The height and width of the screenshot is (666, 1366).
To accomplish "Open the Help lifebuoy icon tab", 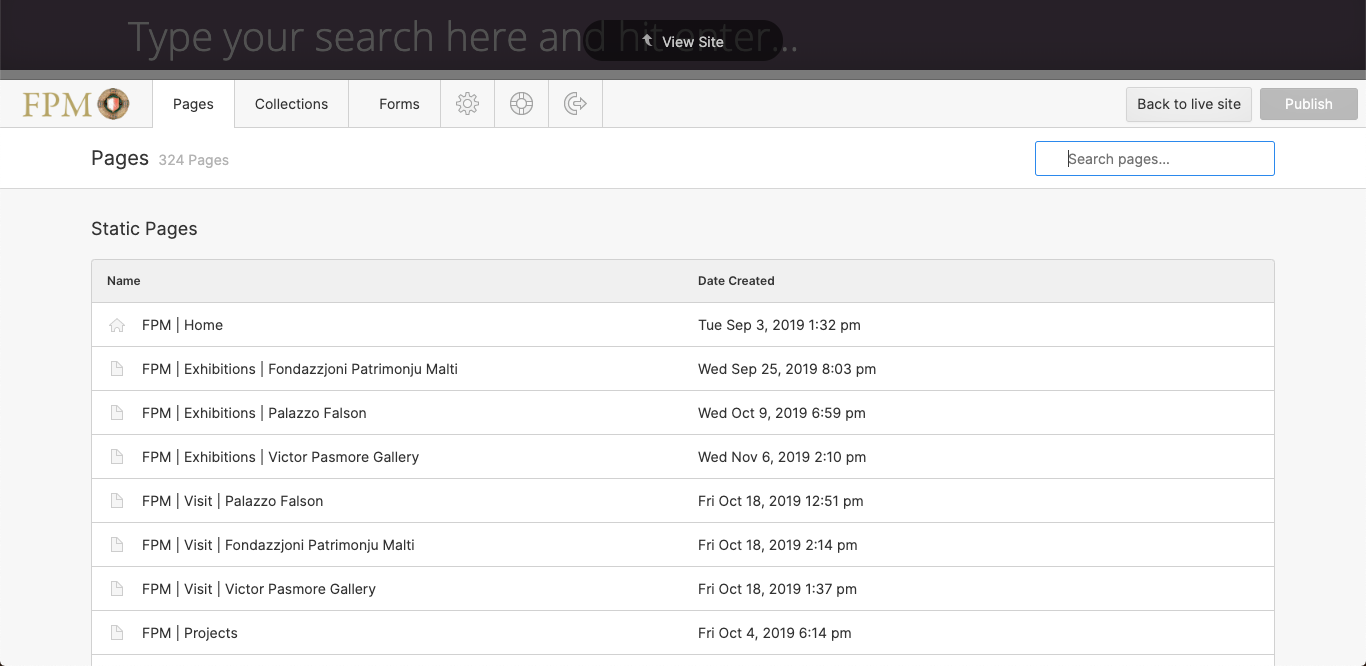I will [521, 103].
